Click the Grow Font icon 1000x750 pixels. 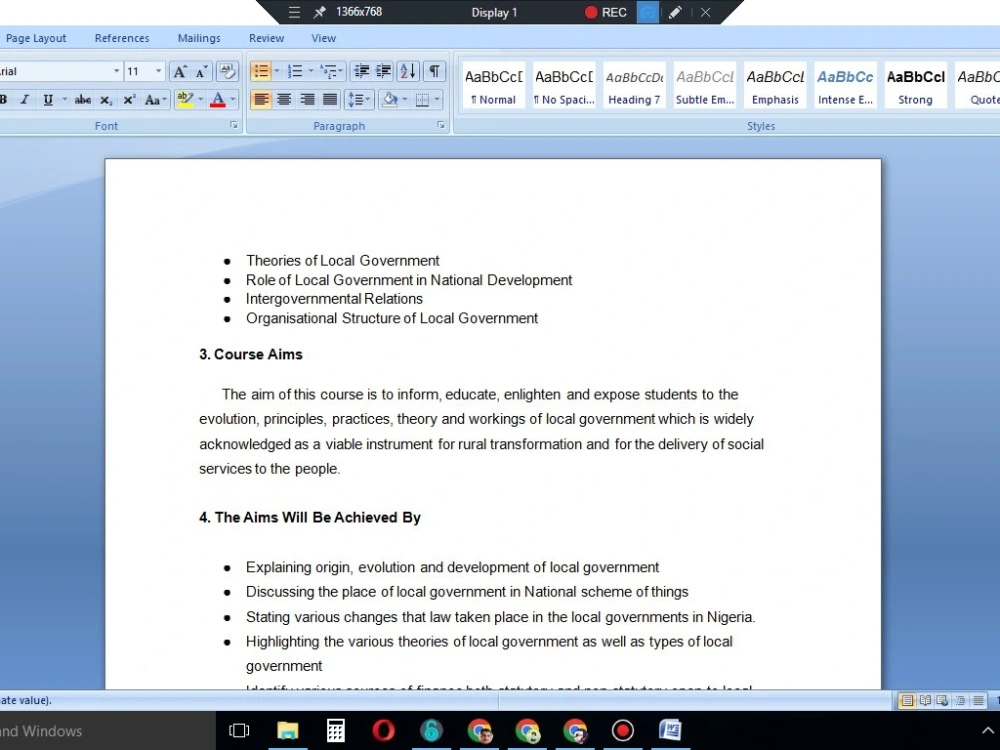pyautogui.click(x=180, y=71)
